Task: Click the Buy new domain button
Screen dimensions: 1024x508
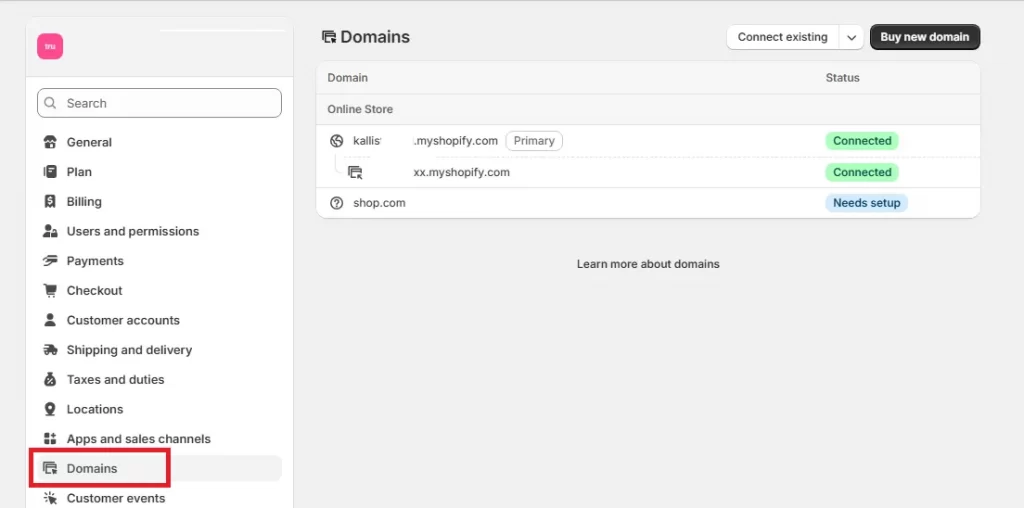Action: click(x=925, y=37)
